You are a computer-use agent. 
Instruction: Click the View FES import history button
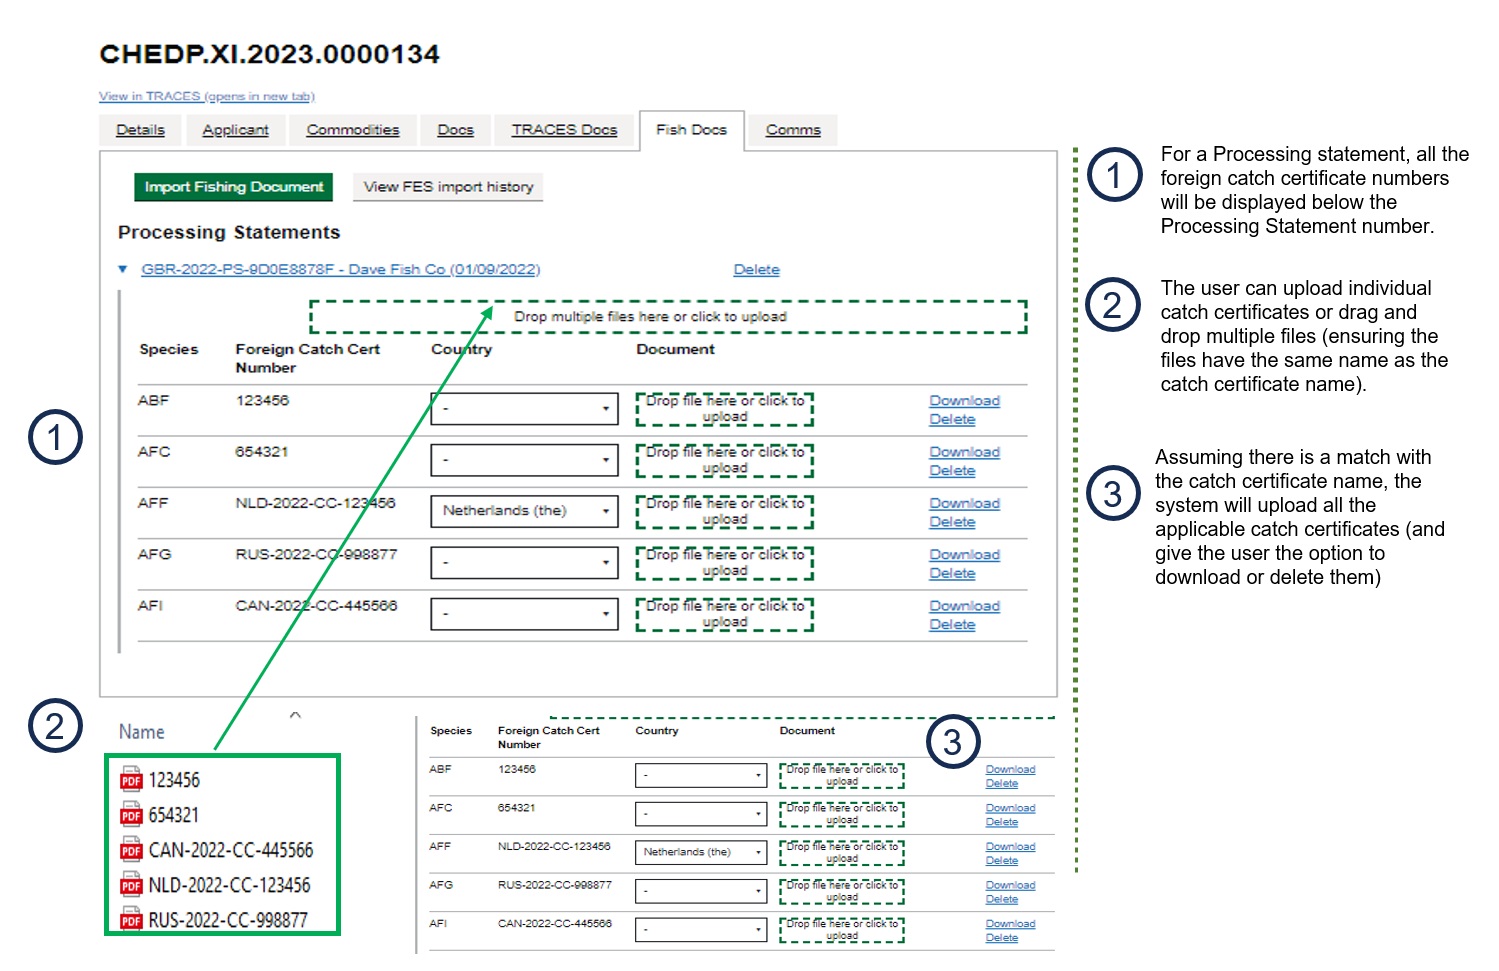tap(448, 187)
